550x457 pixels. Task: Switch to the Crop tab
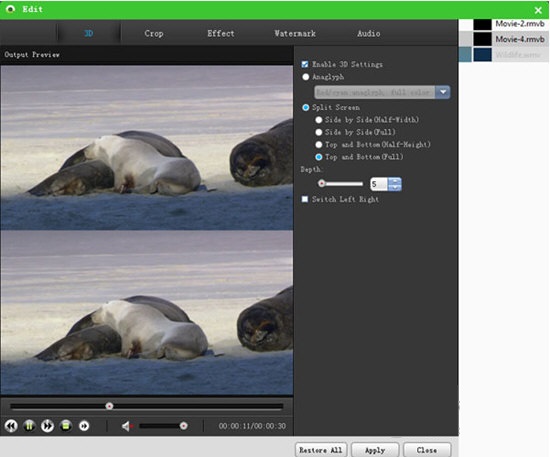click(154, 34)
